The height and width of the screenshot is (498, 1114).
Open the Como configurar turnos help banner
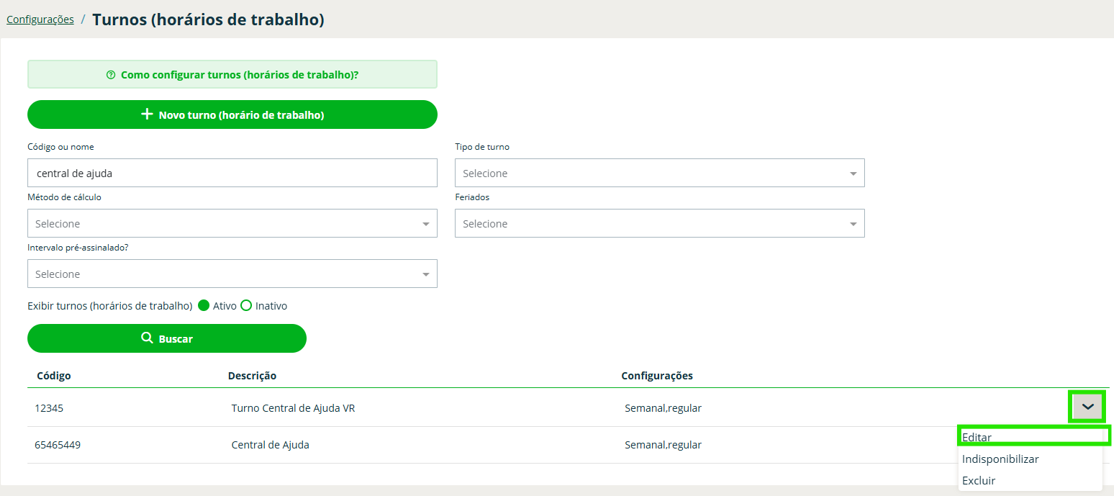pos(232,75)
